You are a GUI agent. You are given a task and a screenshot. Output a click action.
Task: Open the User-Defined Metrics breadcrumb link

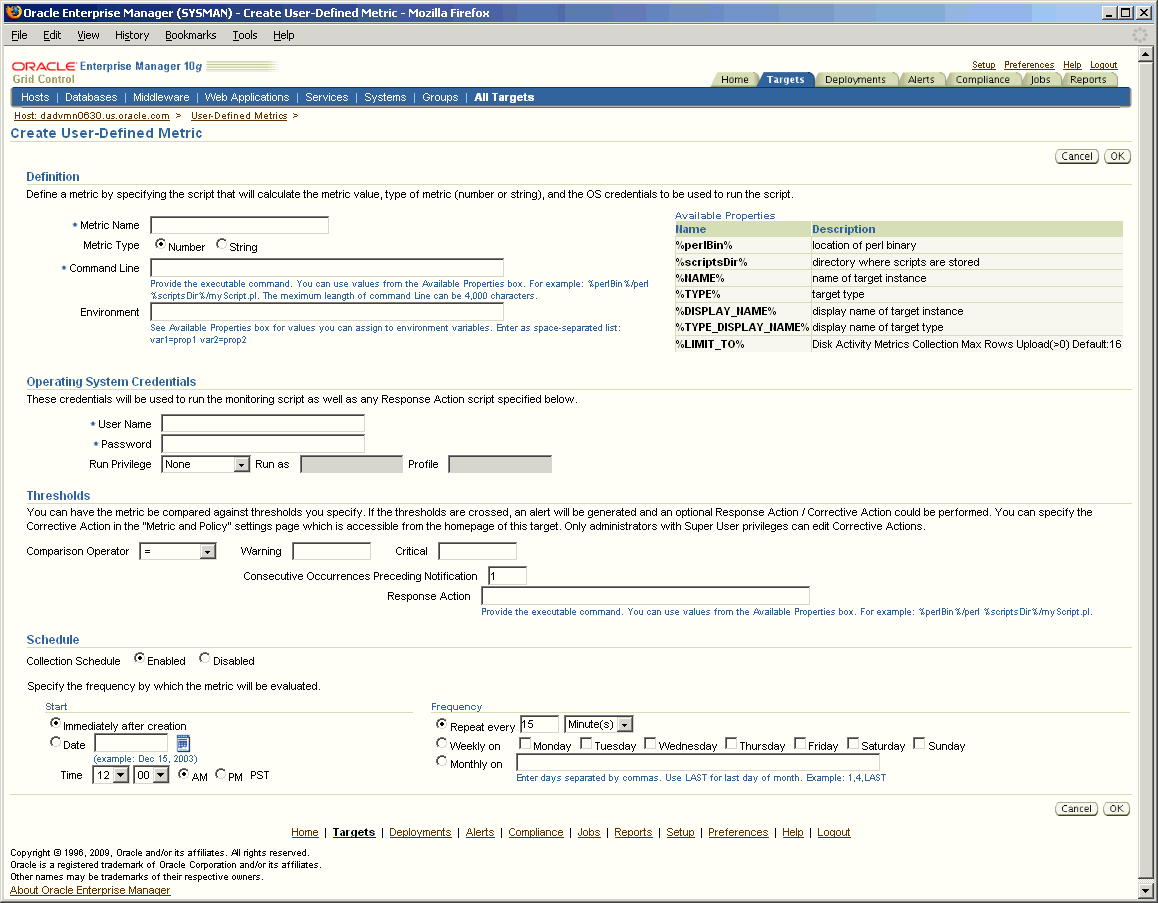[239, 116]
